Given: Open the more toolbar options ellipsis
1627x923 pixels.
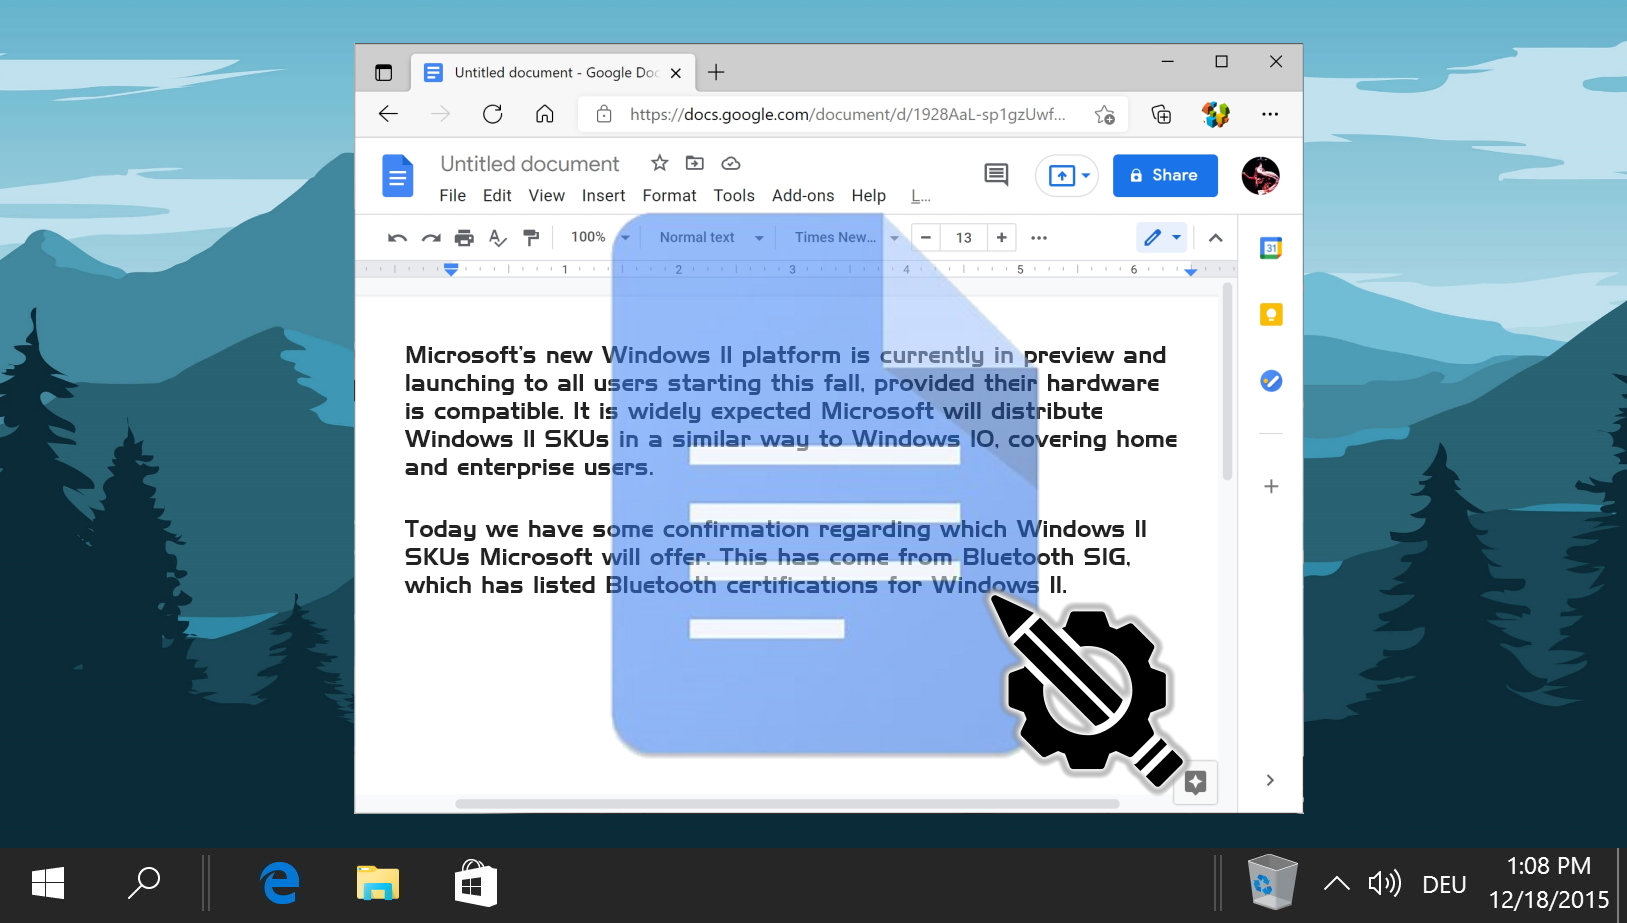Looking at the screenshot, I should [1039, 238].
